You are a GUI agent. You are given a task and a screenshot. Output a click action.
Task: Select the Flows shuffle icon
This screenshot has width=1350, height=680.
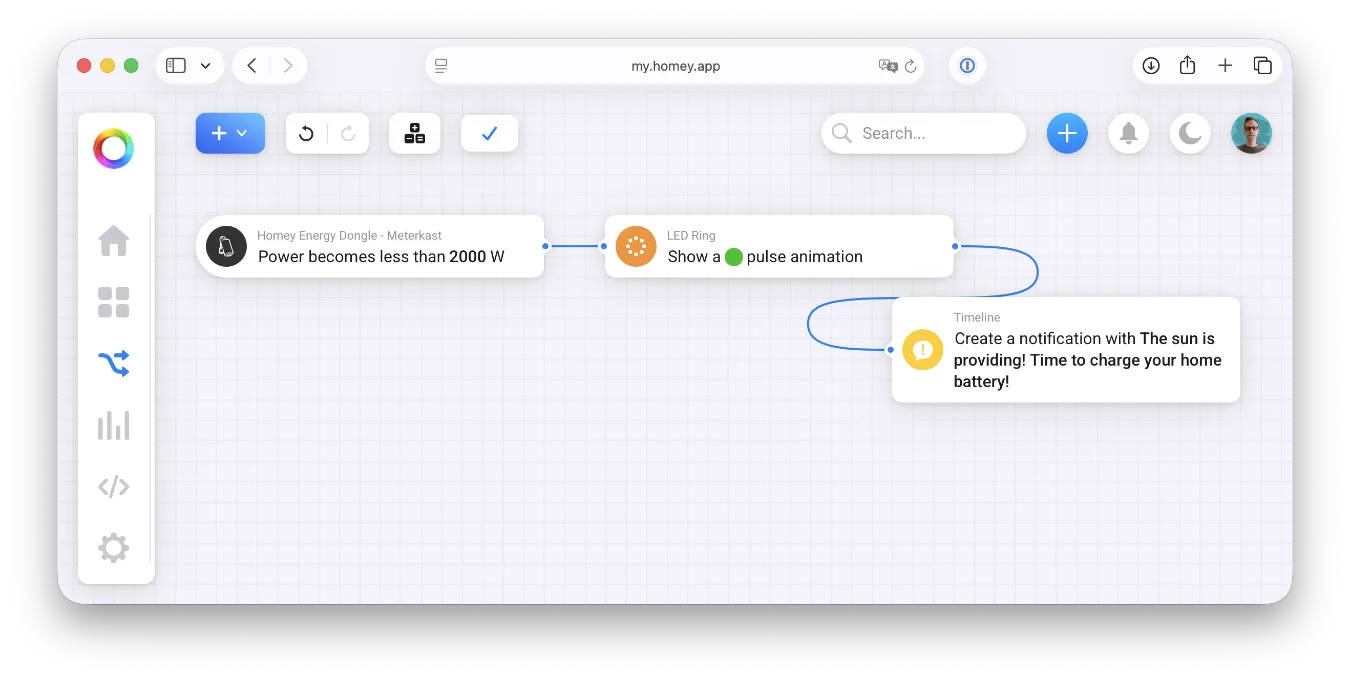click(x=114, y=364)
